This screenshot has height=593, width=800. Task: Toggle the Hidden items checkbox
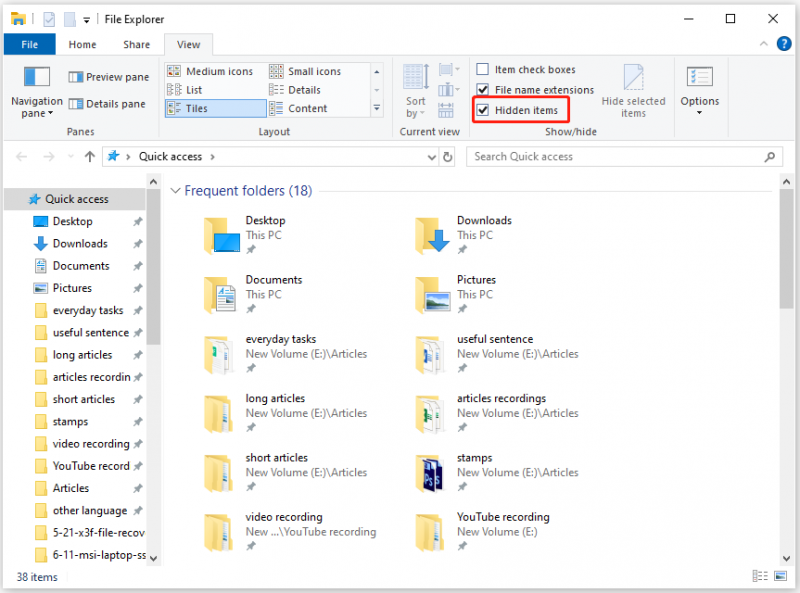(482, 110)
